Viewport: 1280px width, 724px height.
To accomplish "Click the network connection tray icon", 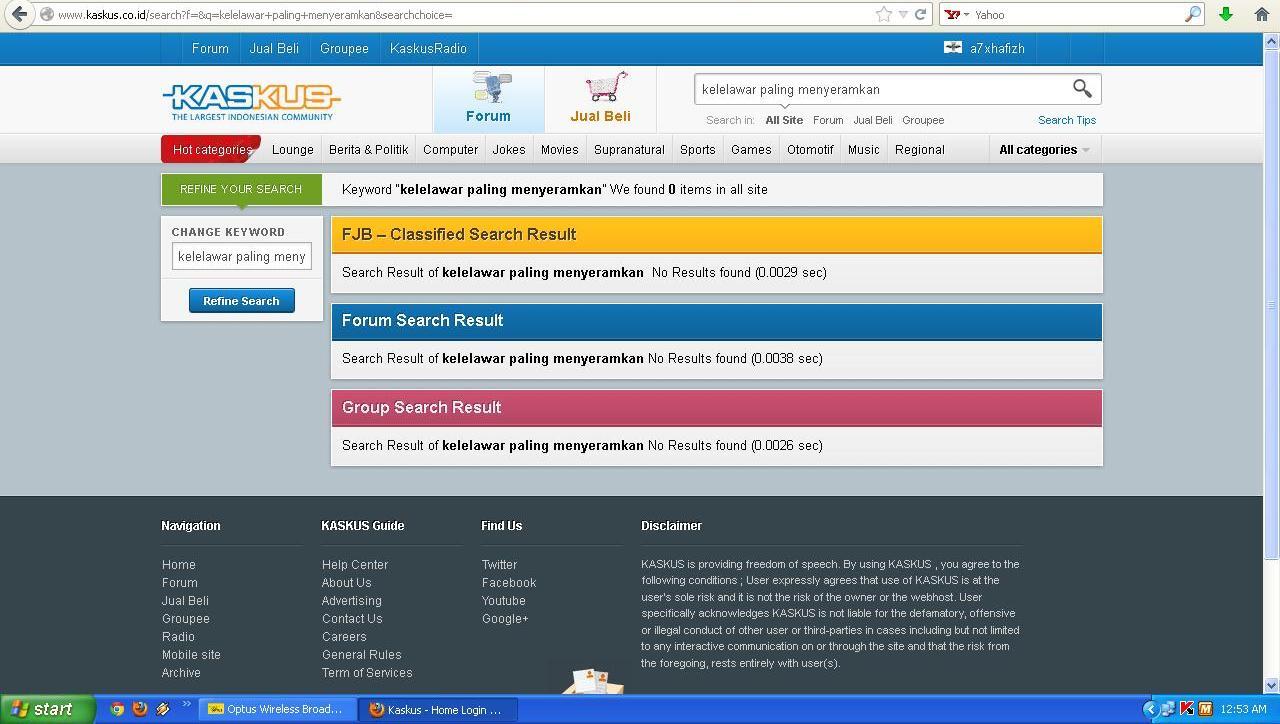I will coord(1168,709).
